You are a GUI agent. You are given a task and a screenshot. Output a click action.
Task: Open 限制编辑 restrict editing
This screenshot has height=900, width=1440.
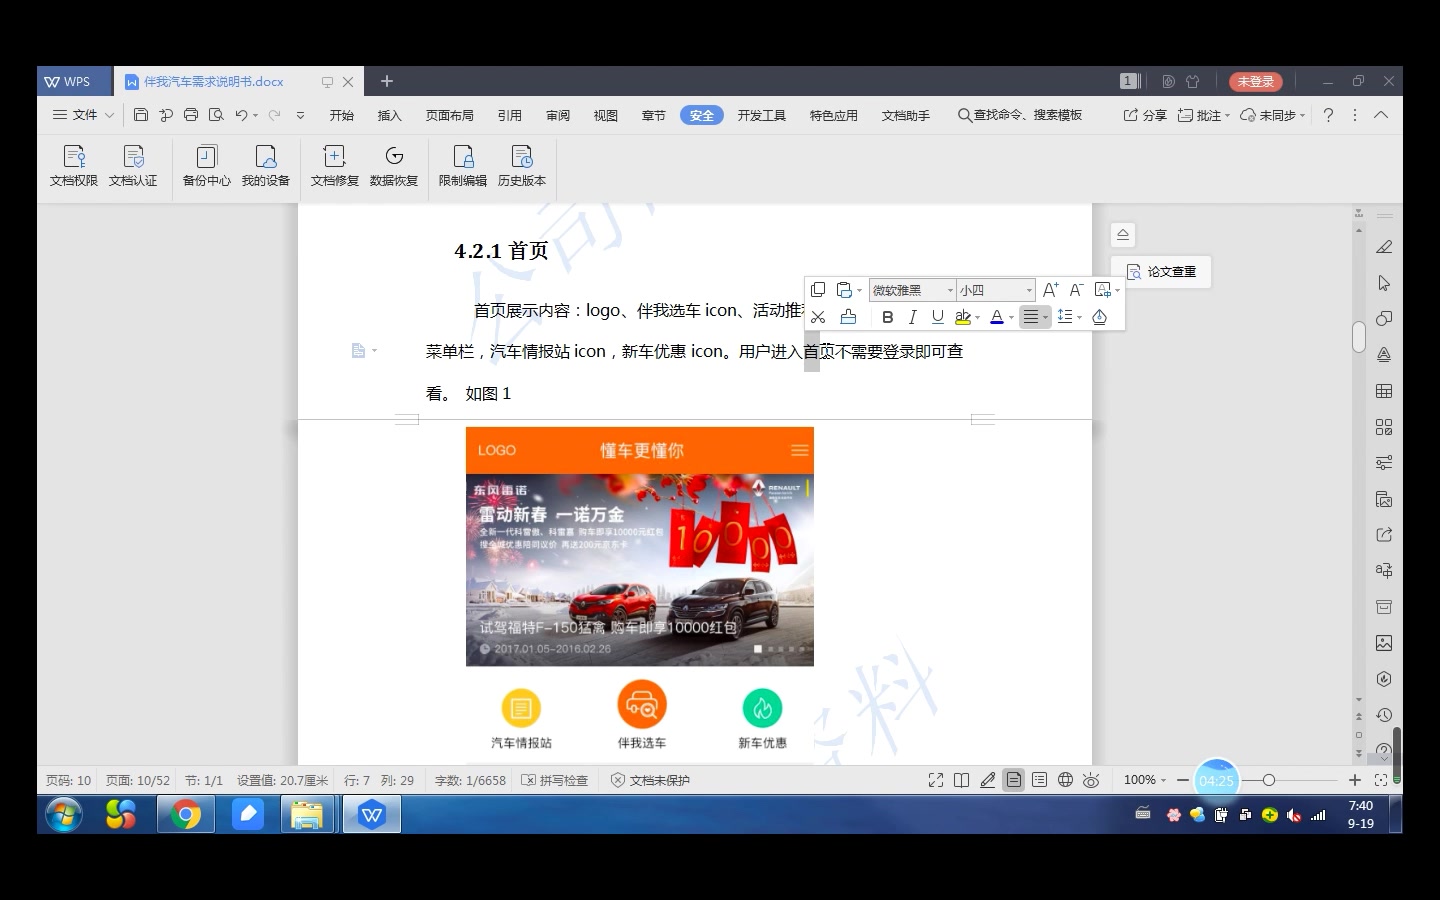(462, 167)
